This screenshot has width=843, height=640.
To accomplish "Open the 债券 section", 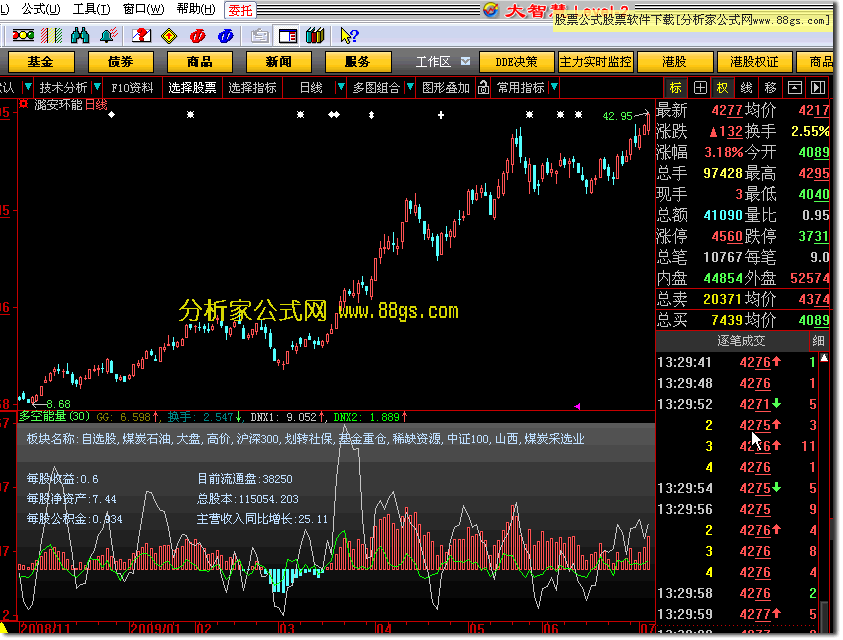I will [120, 62].
